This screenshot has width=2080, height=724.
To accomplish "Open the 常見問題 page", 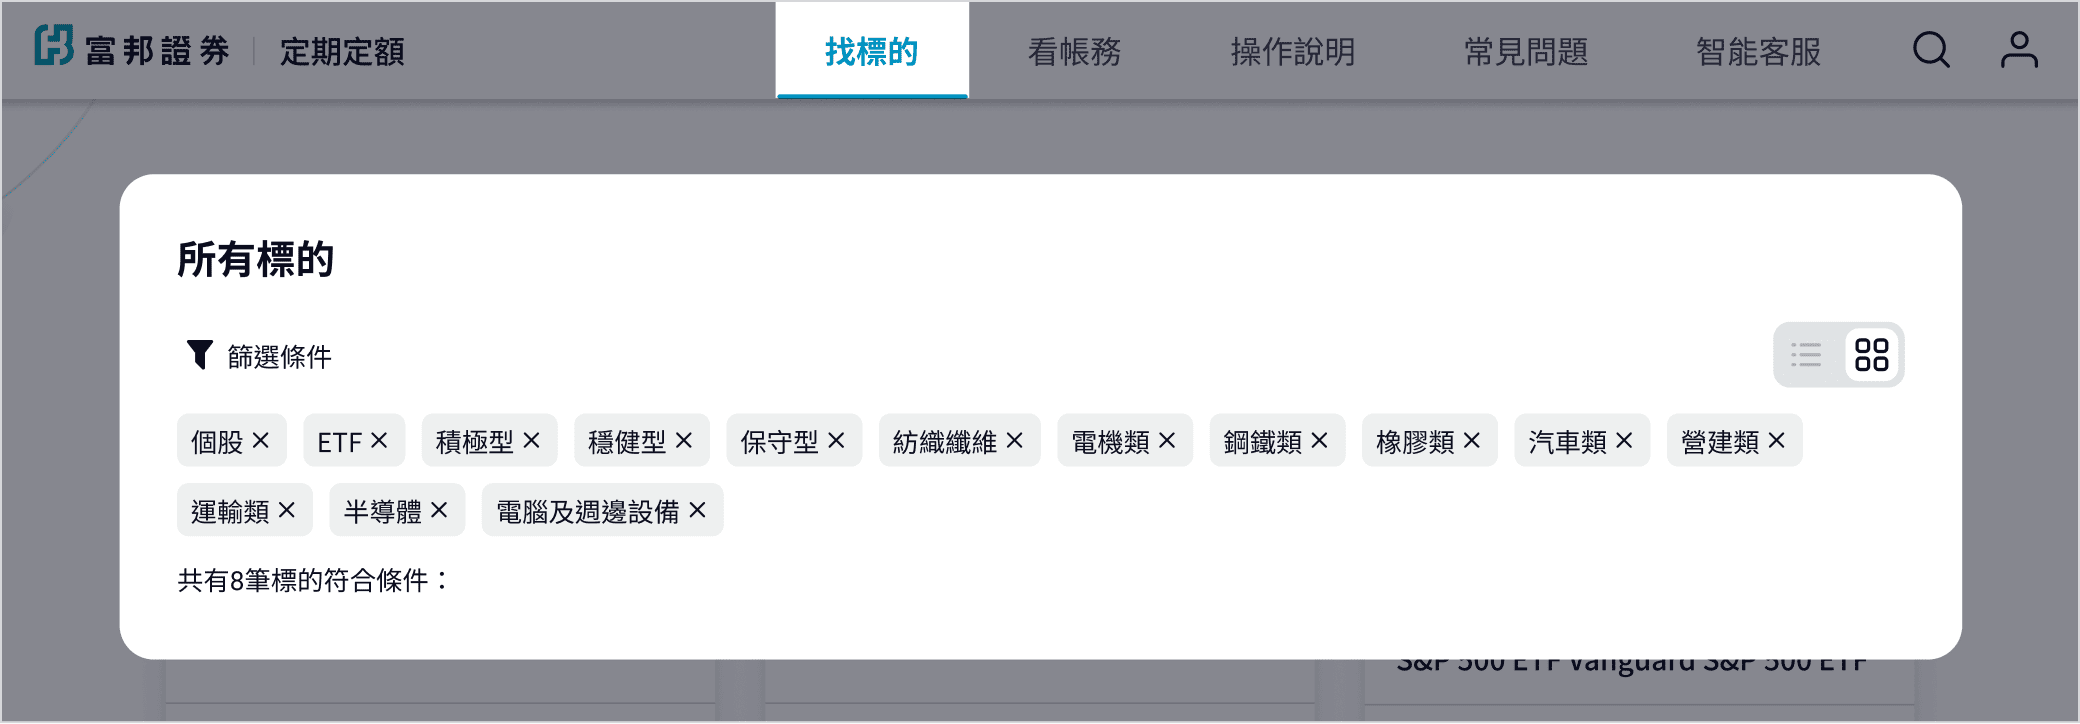I will click(x=1526, y=51).
